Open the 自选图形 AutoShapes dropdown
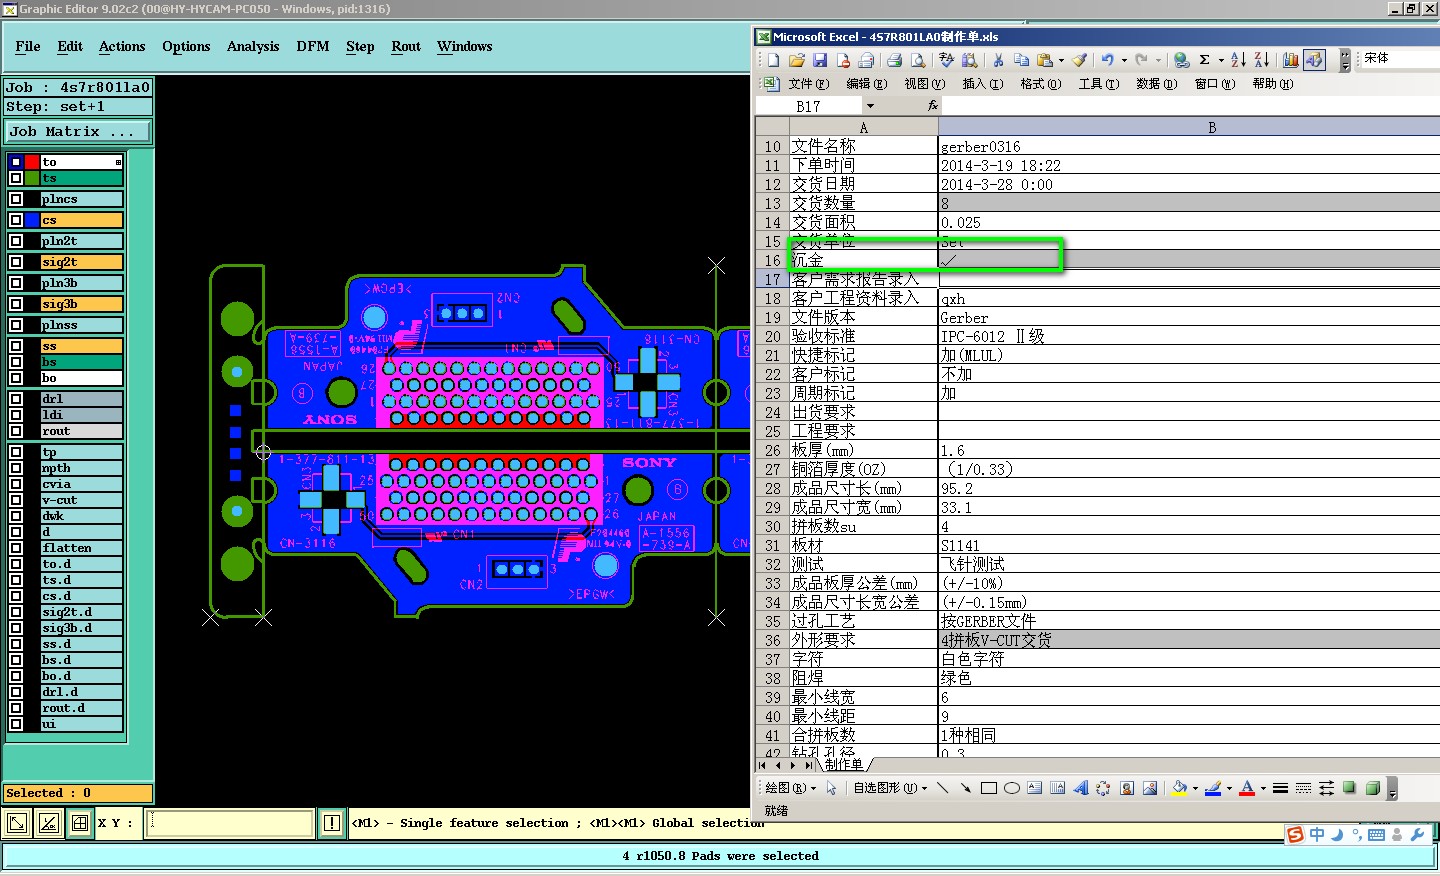The height and width of the screenshot is (876, 1440). [889, 788]
